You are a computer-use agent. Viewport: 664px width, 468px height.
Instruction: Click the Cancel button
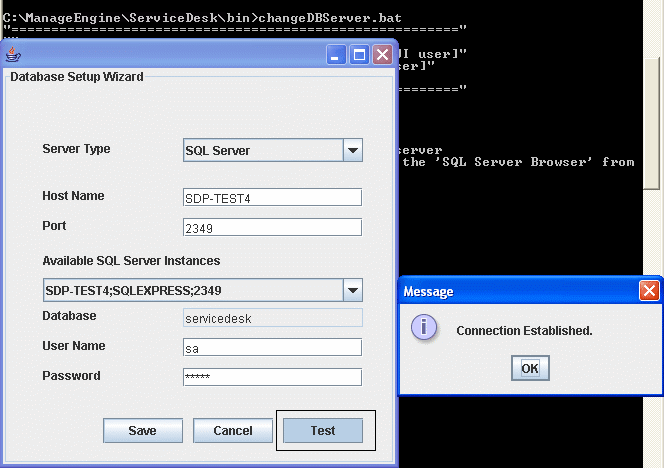pos(232,430)
